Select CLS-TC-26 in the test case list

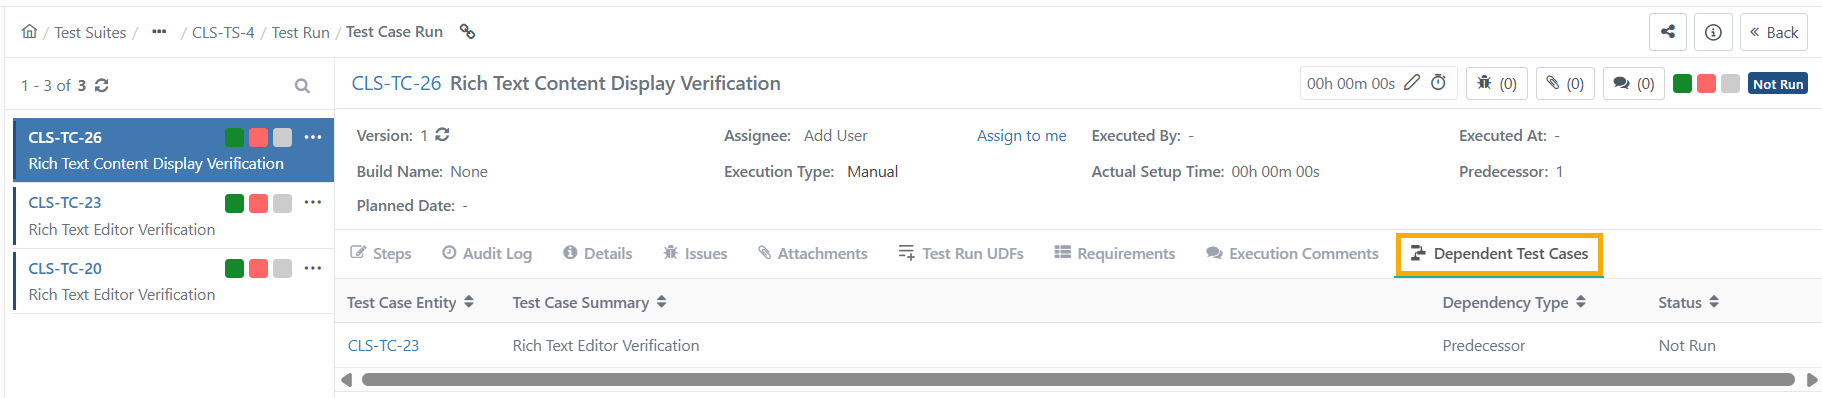coord(174,150)
